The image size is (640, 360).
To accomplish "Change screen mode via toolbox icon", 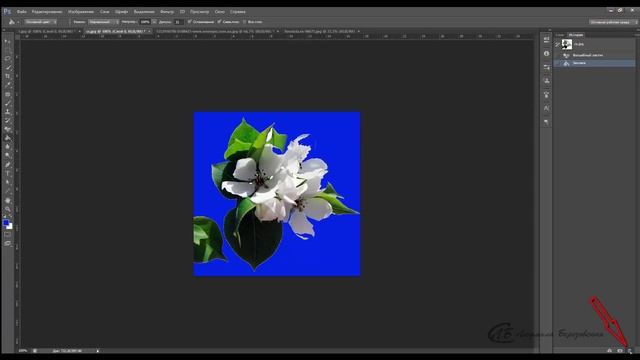I will (x=7, y=243).
